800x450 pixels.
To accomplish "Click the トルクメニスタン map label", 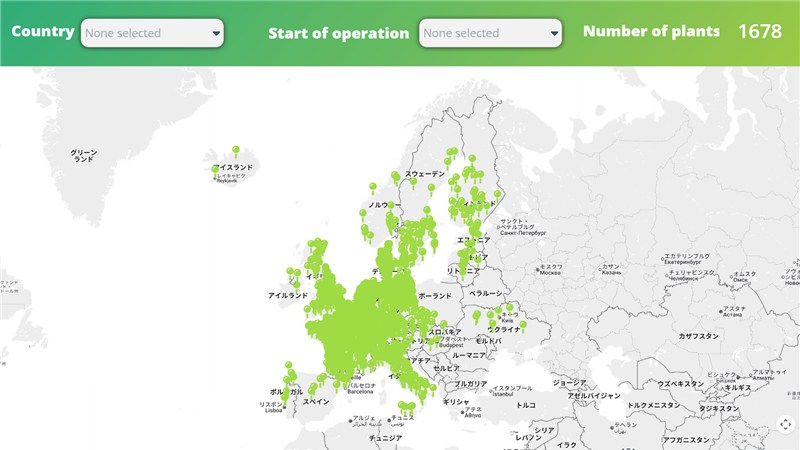I will click(654, 405).
